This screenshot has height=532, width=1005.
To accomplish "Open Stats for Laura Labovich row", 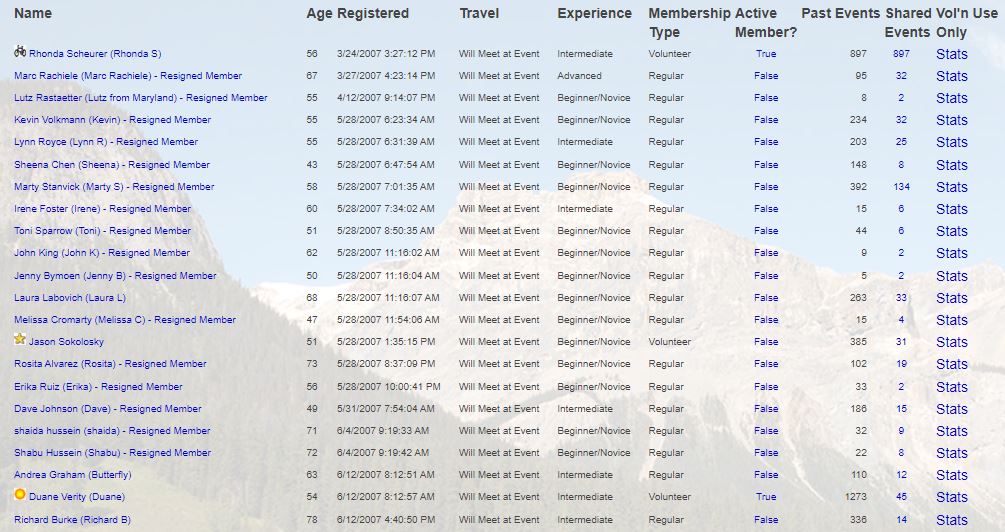I will [x=952, y=298].
